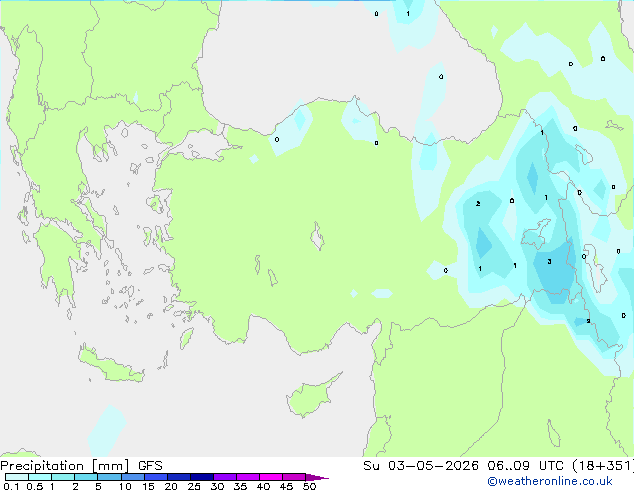Click the '3' precipitation value on the map
The width and height of the screenshot is (634, 490).
(x=549, y=262)
